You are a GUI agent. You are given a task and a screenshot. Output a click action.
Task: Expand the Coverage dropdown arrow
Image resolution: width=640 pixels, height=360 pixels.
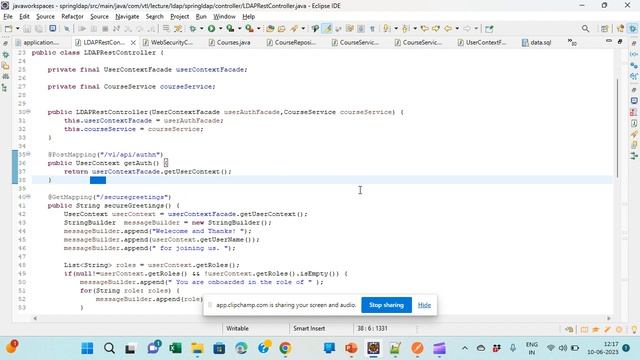point(239,29)
